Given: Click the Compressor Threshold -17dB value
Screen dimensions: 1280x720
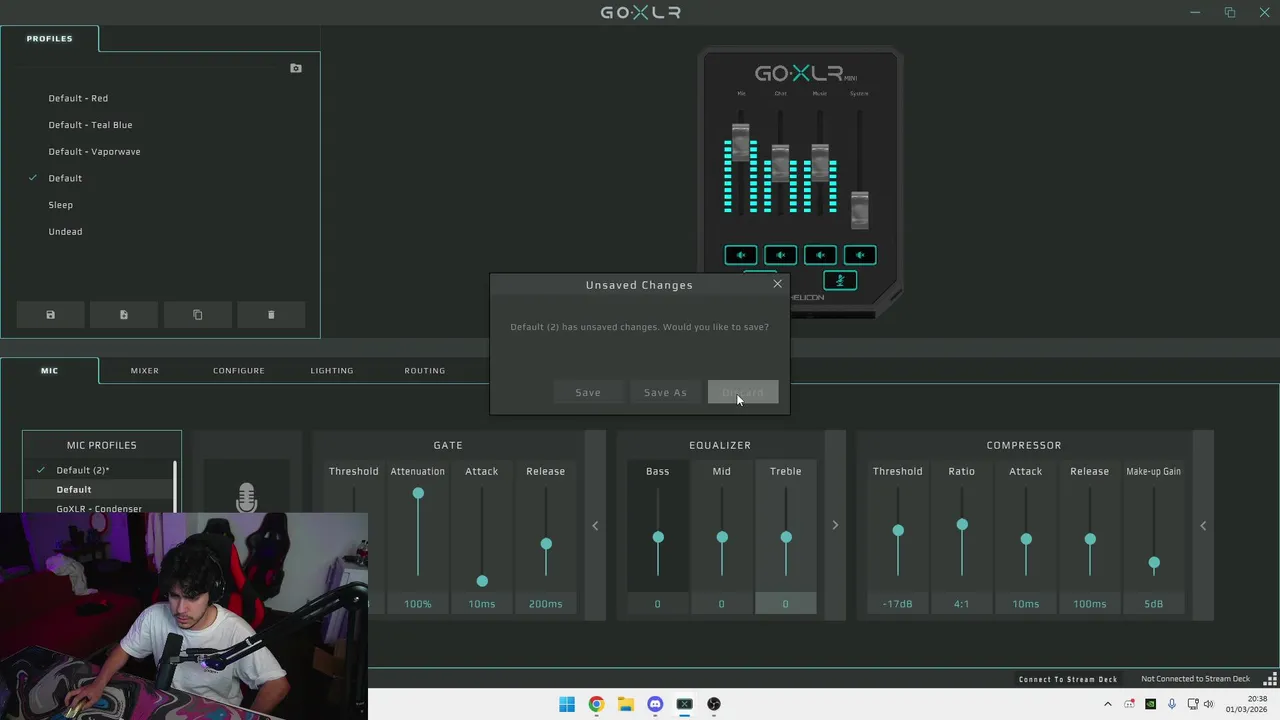Looking at the screenshot, I should 898,604.
